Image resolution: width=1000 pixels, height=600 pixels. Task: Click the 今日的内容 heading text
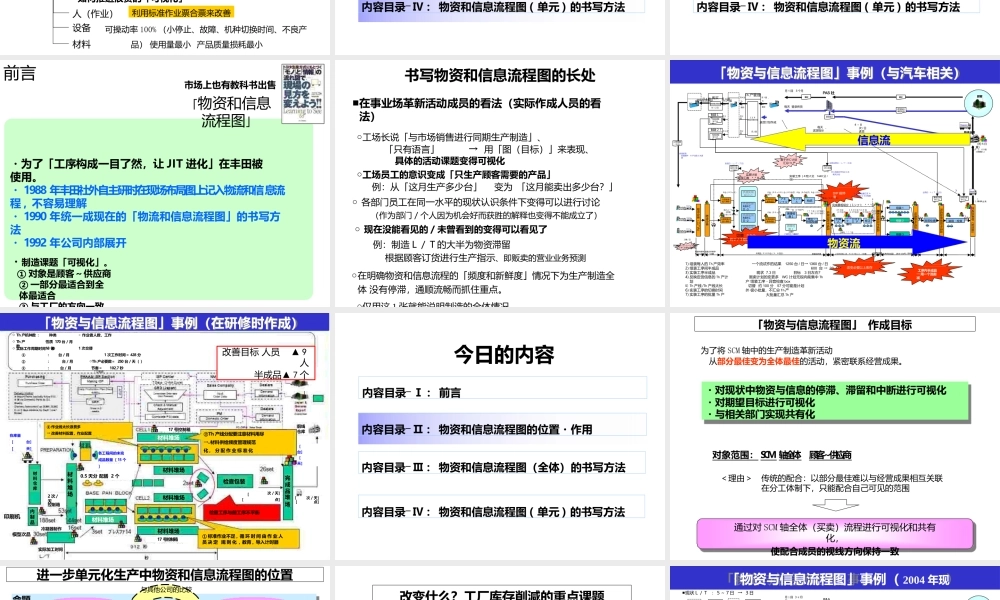[x=504, y=355]
